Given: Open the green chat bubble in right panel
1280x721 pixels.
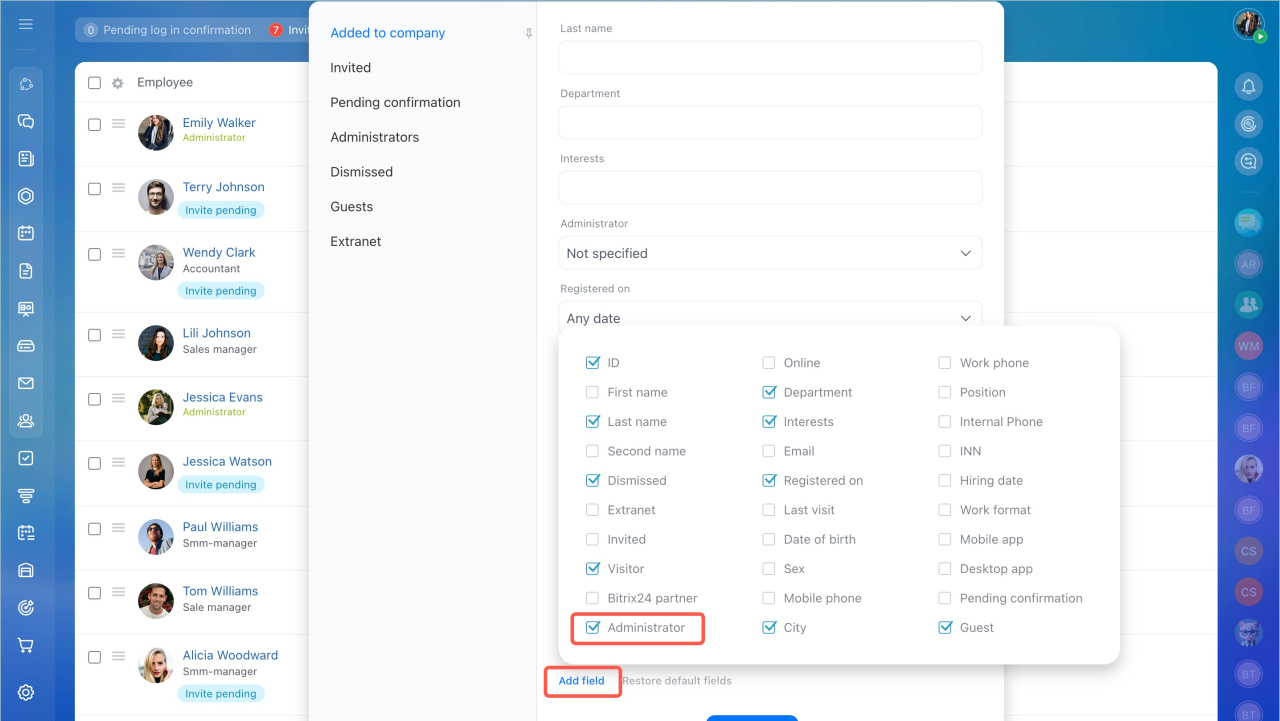Looking at the screenshot, I should (x=1248, y=222).
